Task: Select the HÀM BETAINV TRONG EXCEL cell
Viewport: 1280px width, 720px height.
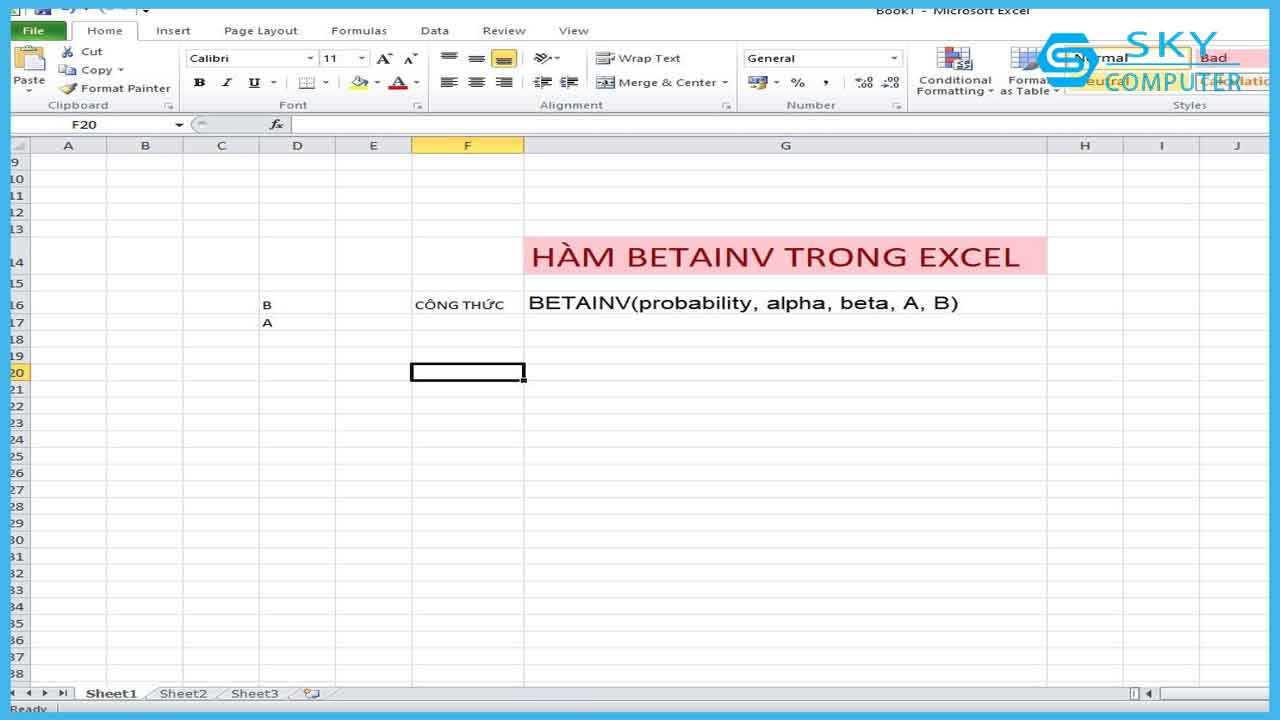Action: click(785, 257)
